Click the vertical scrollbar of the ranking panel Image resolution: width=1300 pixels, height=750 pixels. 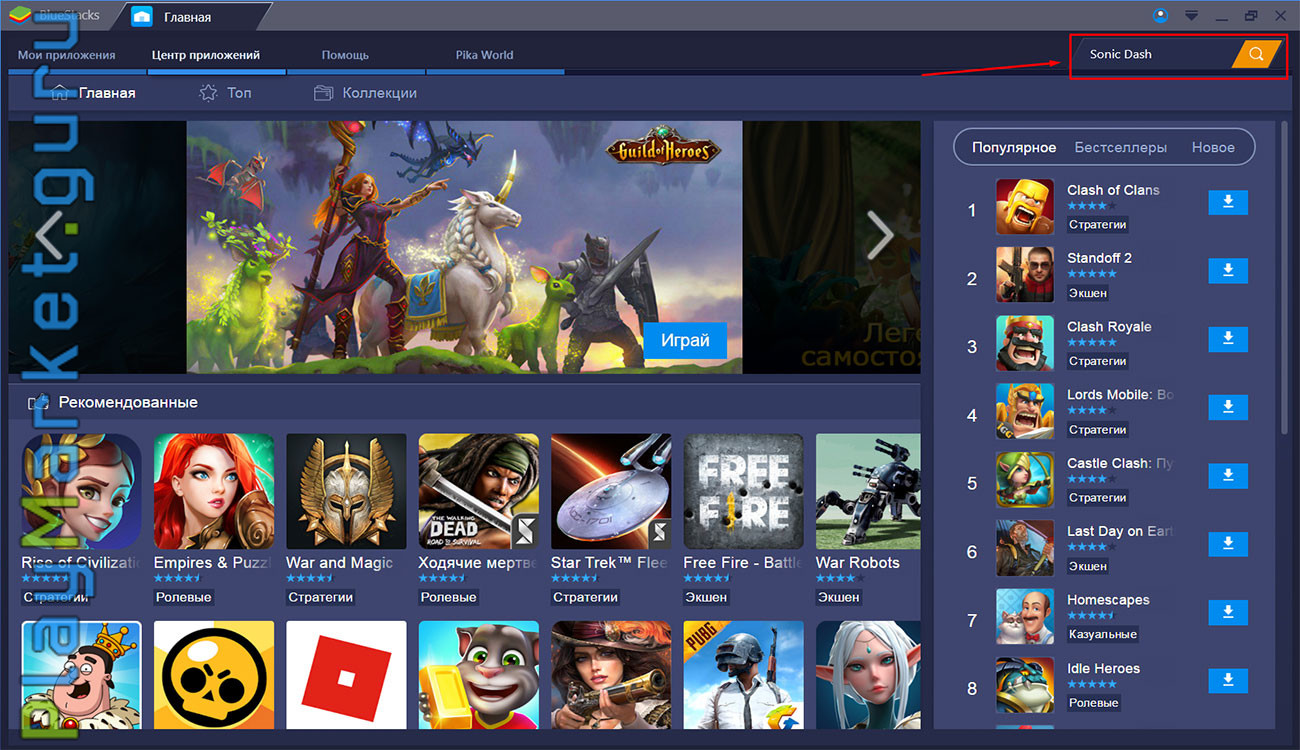[1284, 278]
